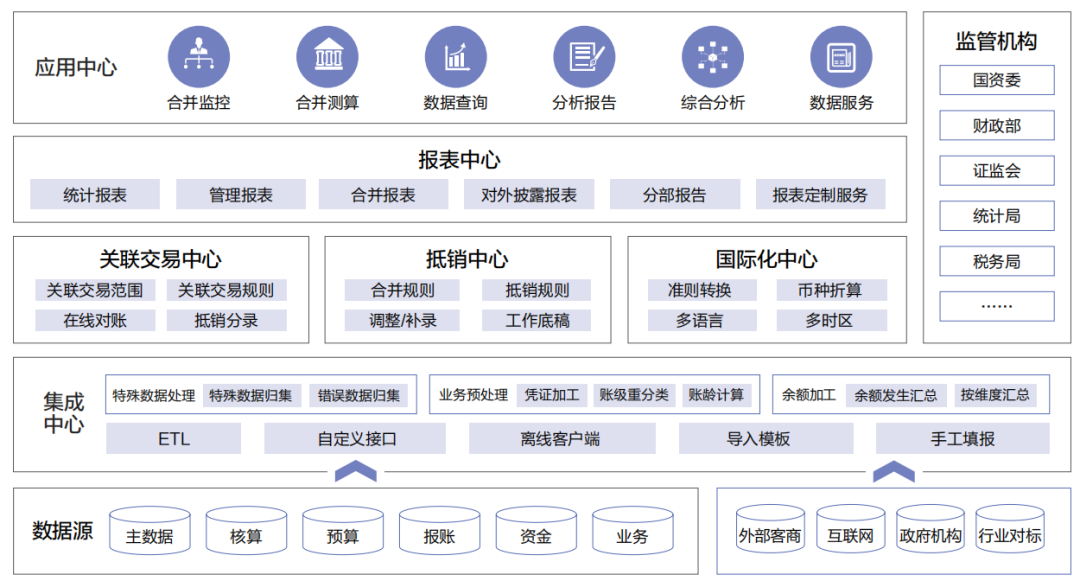Click the 抵销规则 item
1080x581 pixels.
point(536,290)
